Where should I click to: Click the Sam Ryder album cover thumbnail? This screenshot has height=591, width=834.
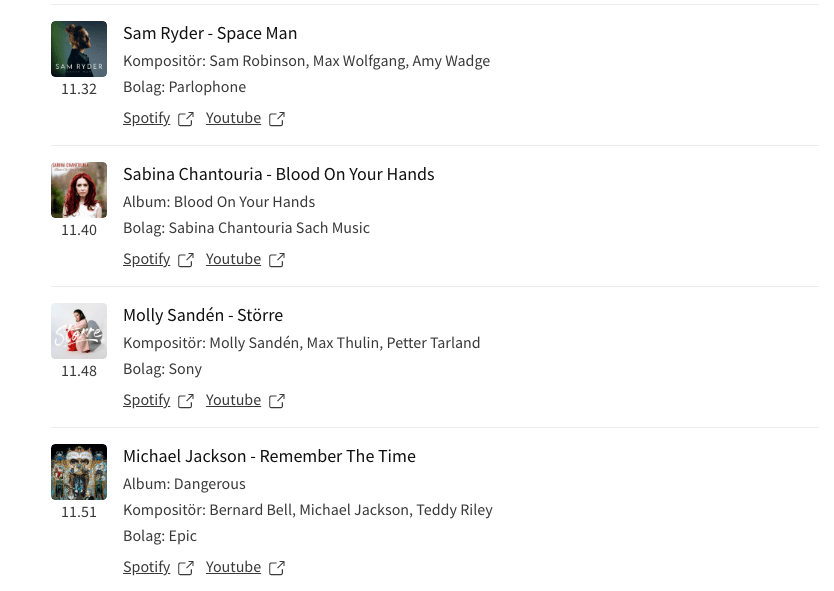(x=79, y=49)
